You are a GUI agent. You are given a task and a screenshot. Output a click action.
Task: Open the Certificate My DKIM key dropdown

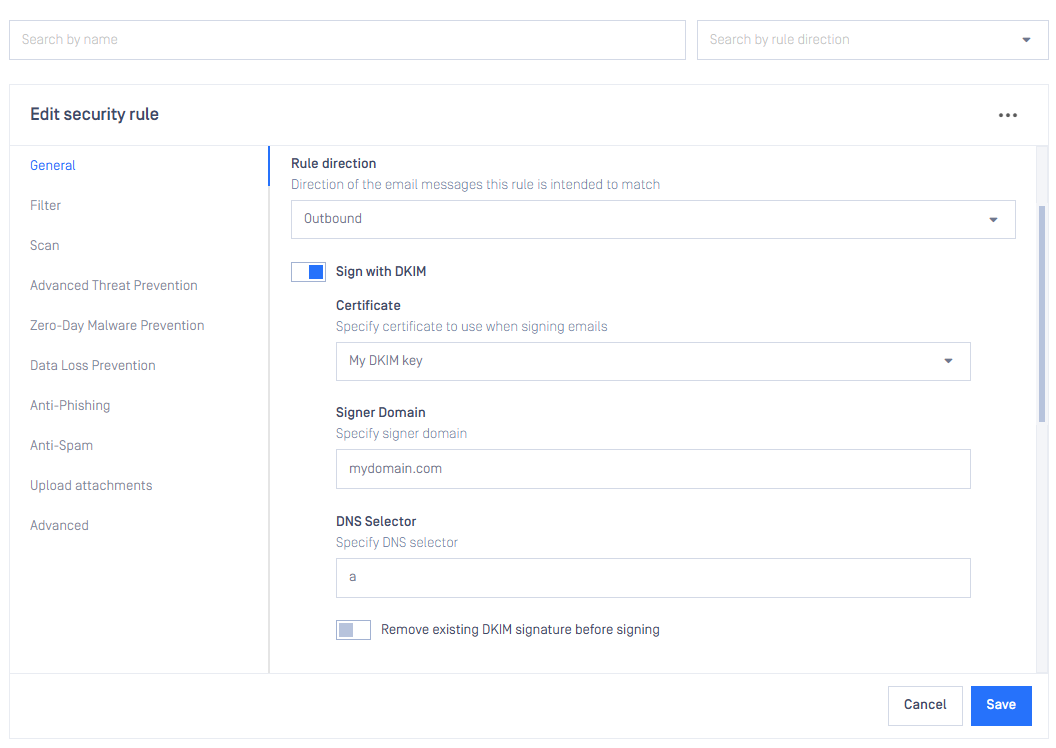(x=653, y=362)
